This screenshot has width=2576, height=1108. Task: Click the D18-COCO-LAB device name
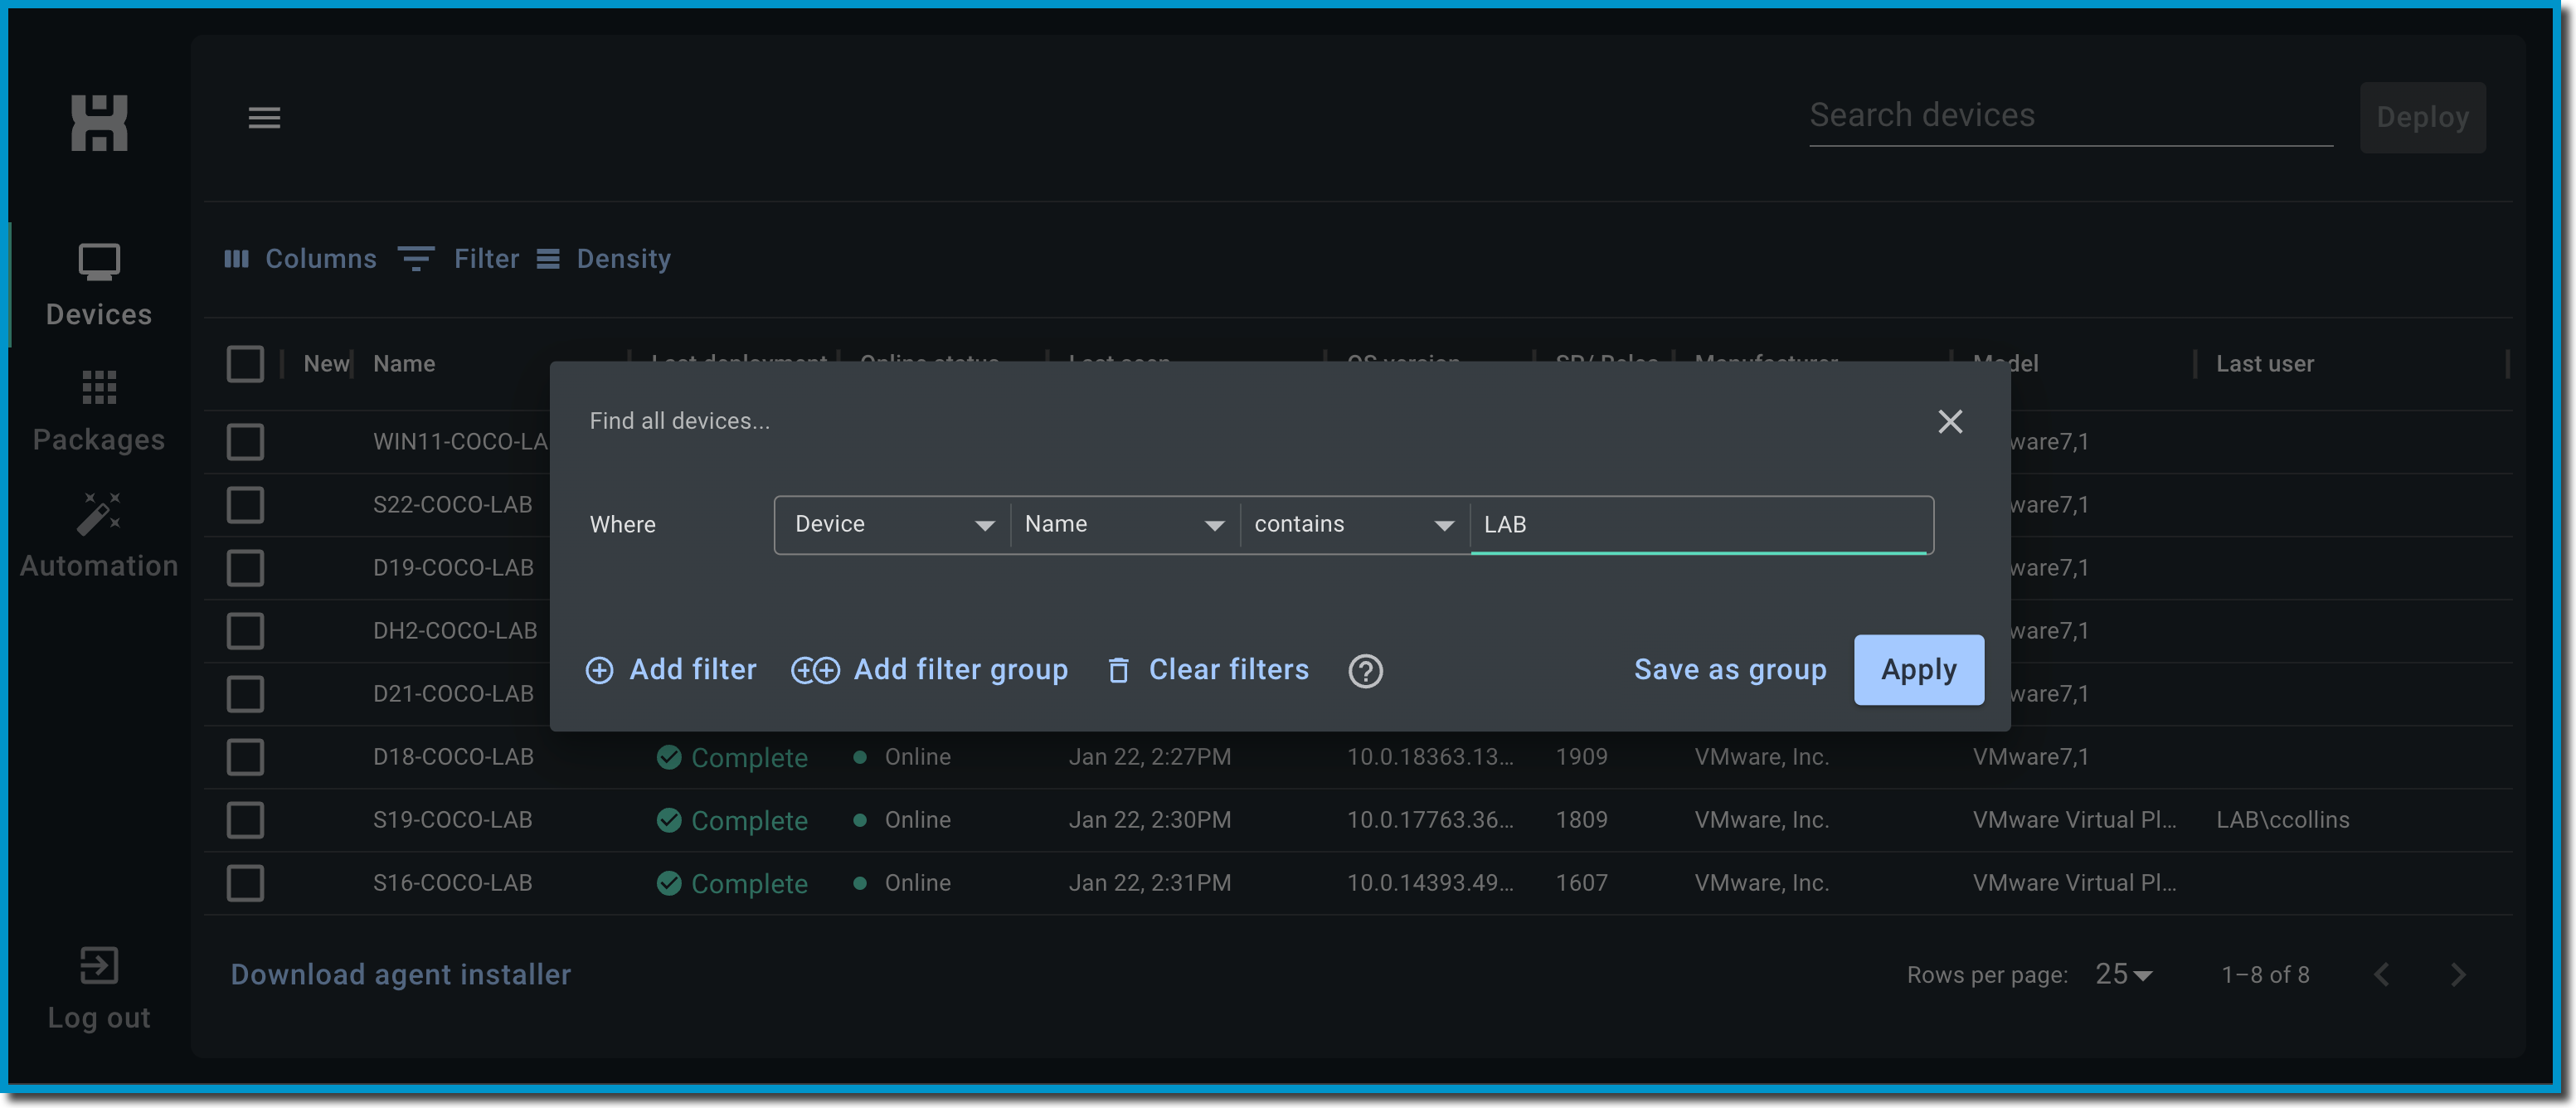click(x=453, y=757)
